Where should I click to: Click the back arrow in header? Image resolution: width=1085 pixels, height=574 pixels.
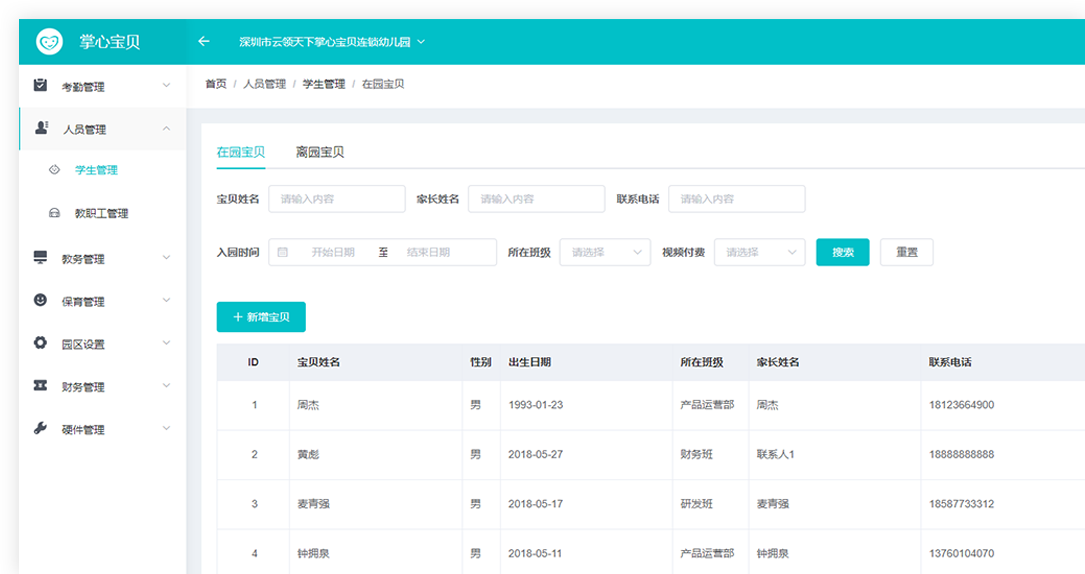(204, 42)
